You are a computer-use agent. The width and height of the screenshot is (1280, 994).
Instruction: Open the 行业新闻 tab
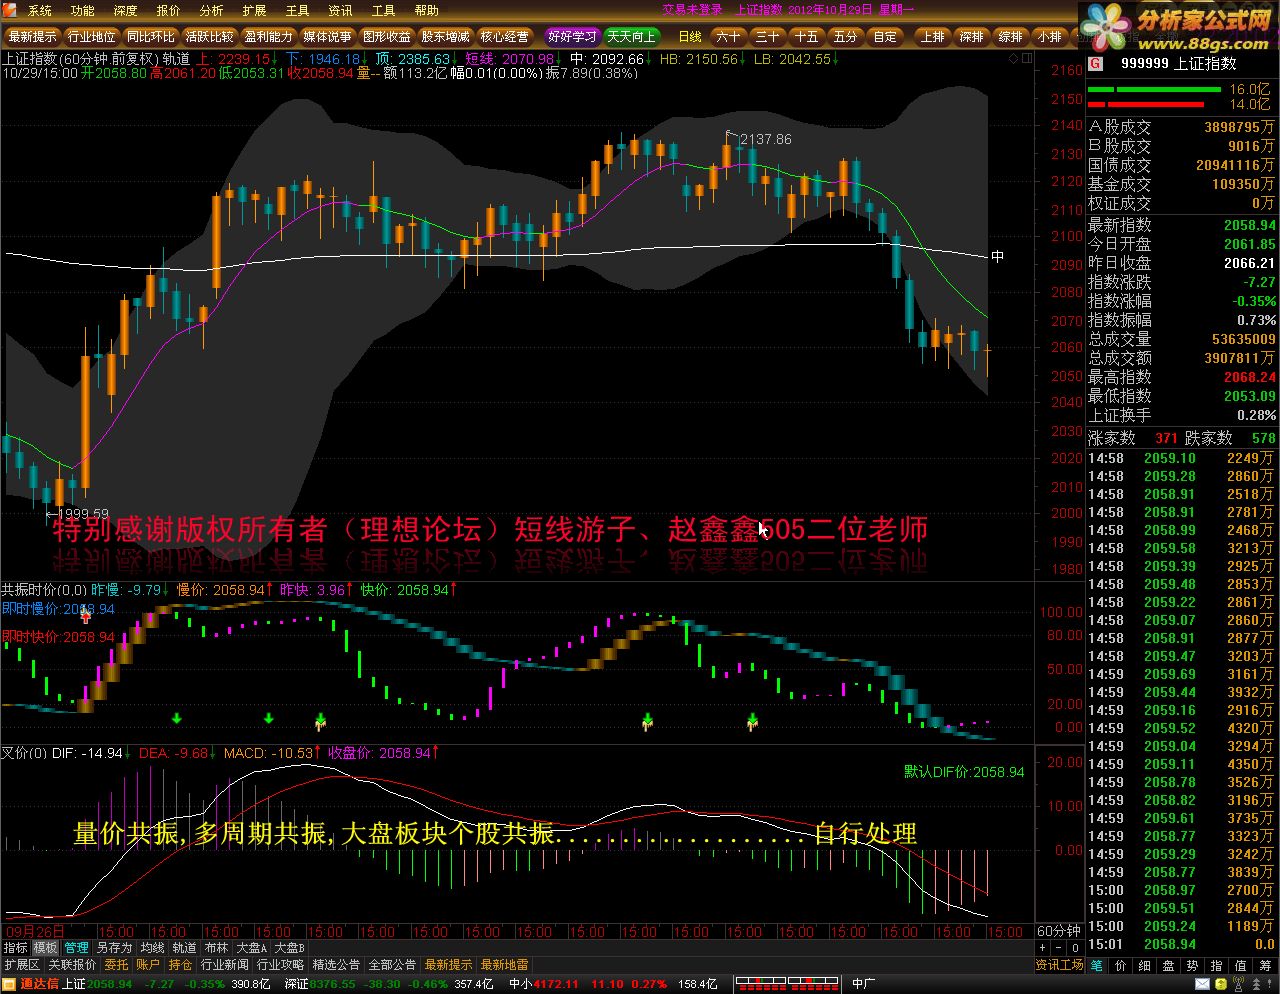coord(224,965)
